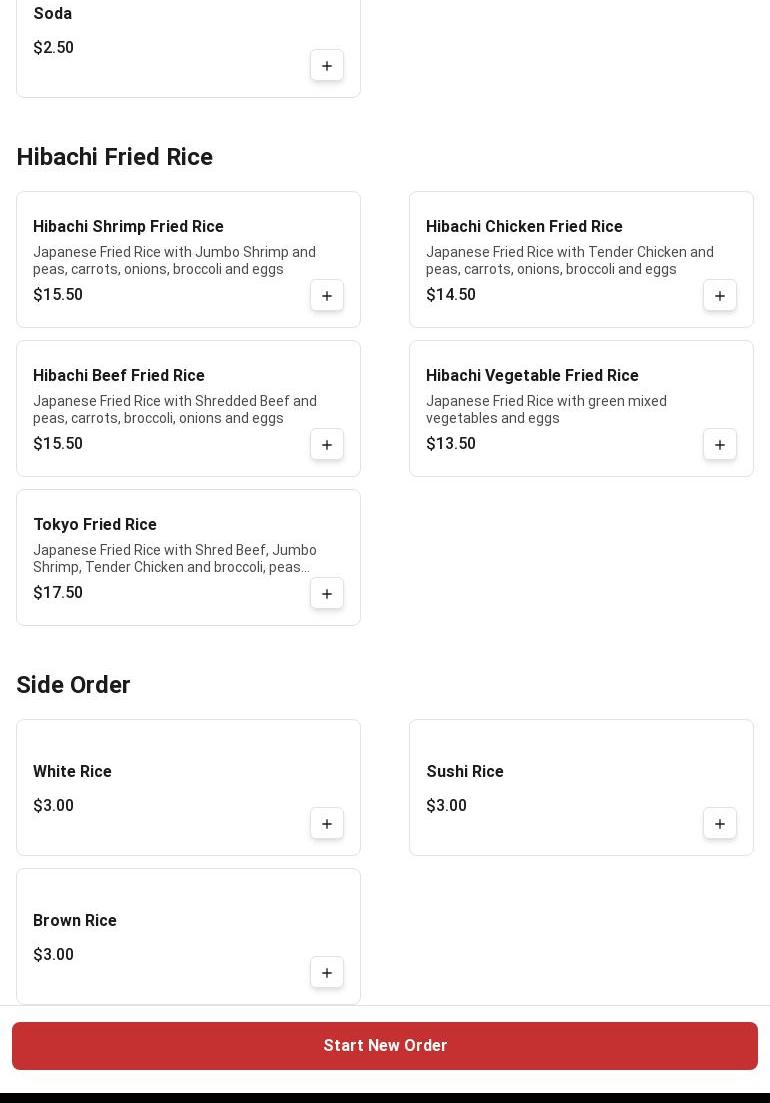Select the White Rice item name
Image resolution: width=770 pixels, height=1103 pixels.
(x=72, y=772)
